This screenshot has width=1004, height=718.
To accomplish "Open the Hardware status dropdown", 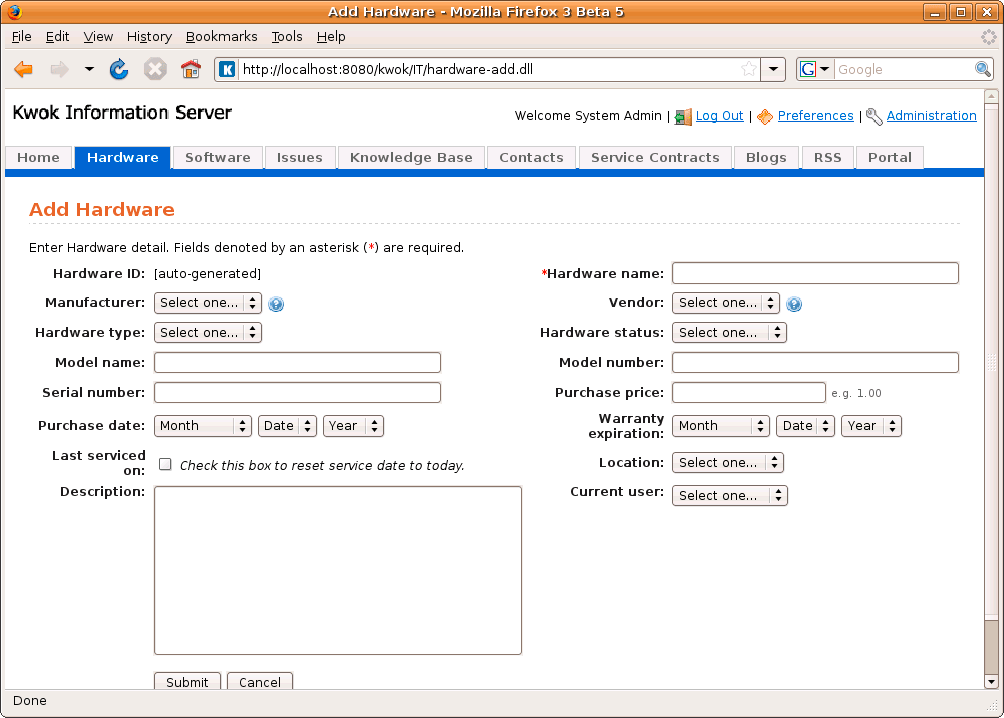I will (729, 332).
